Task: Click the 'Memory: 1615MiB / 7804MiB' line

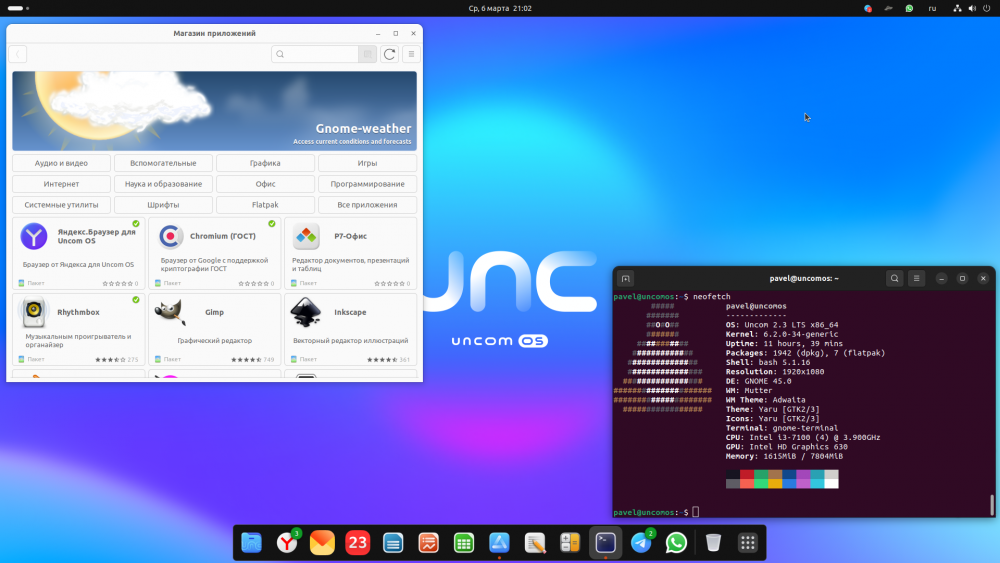Action: (784, 457)
